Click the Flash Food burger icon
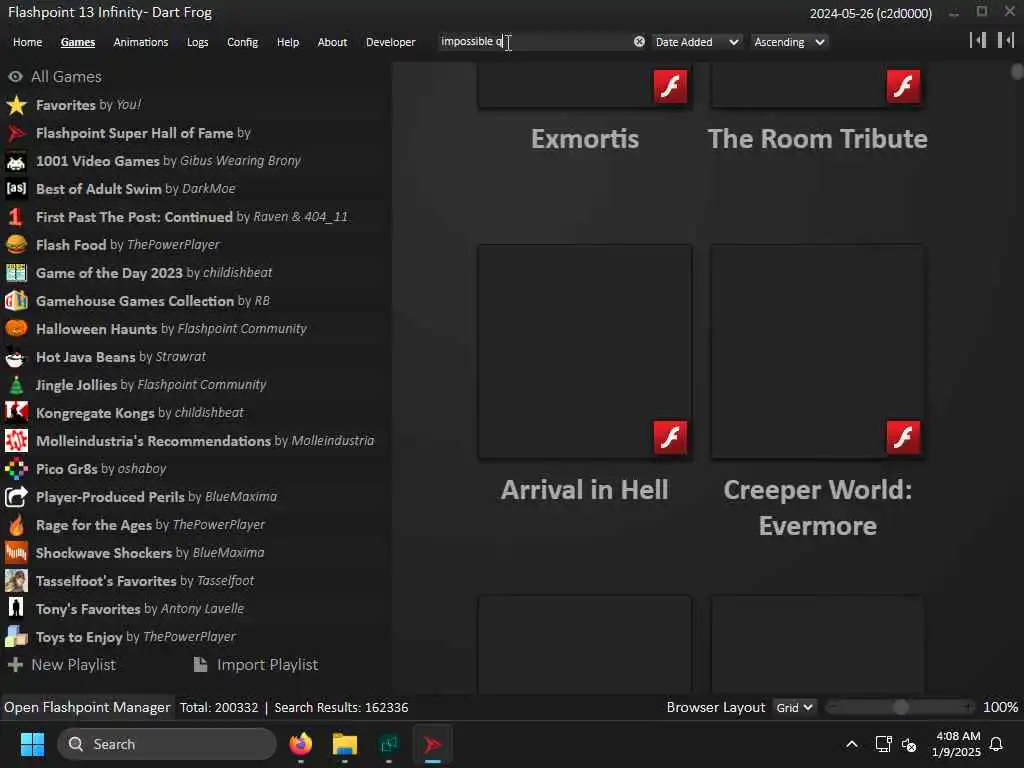Screen dimensions: 1024x768 tap(16, 245)
